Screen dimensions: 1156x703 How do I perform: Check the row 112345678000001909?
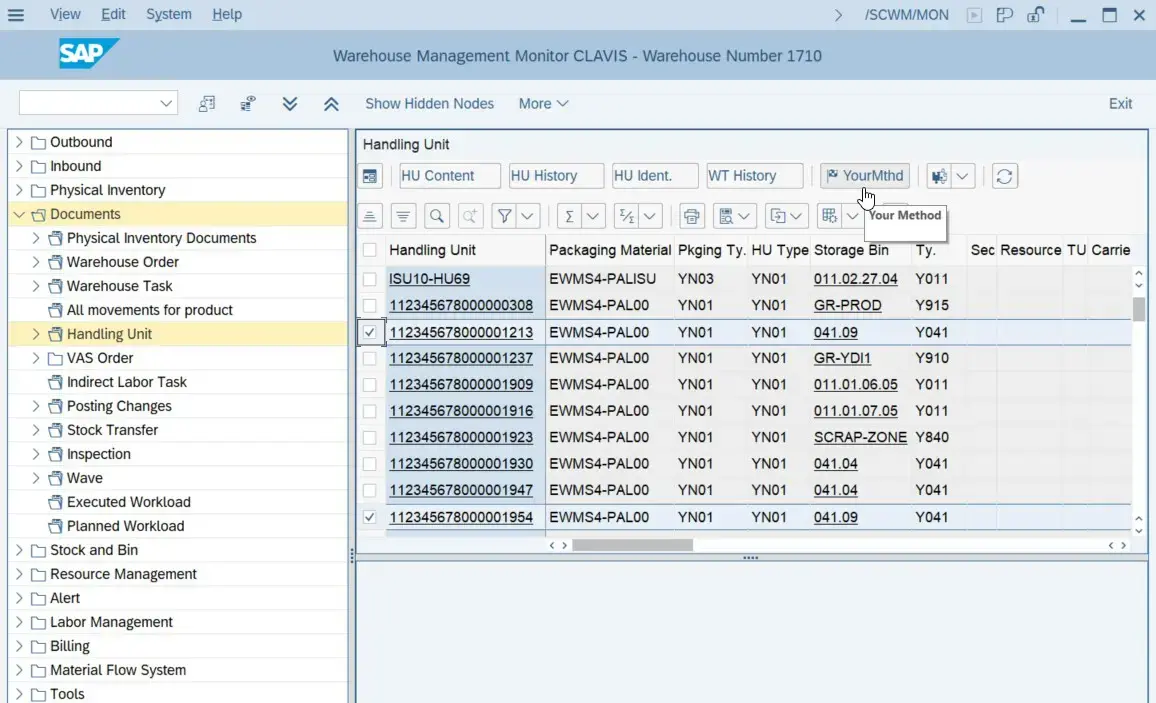pyautogui.click(x=369, y=385)
